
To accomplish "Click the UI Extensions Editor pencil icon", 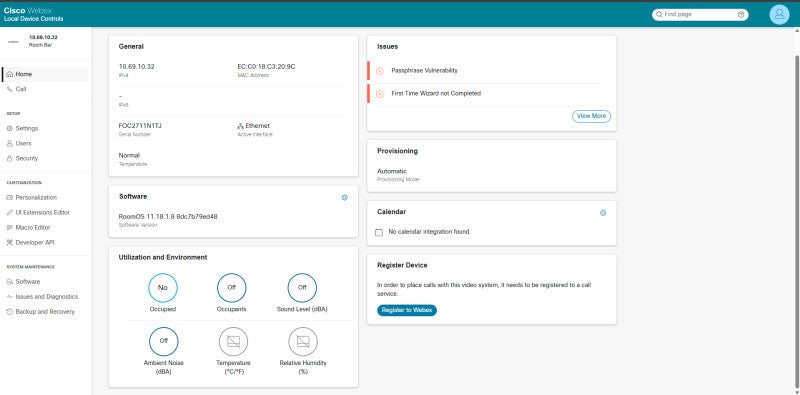I will [x=9, y=213].
